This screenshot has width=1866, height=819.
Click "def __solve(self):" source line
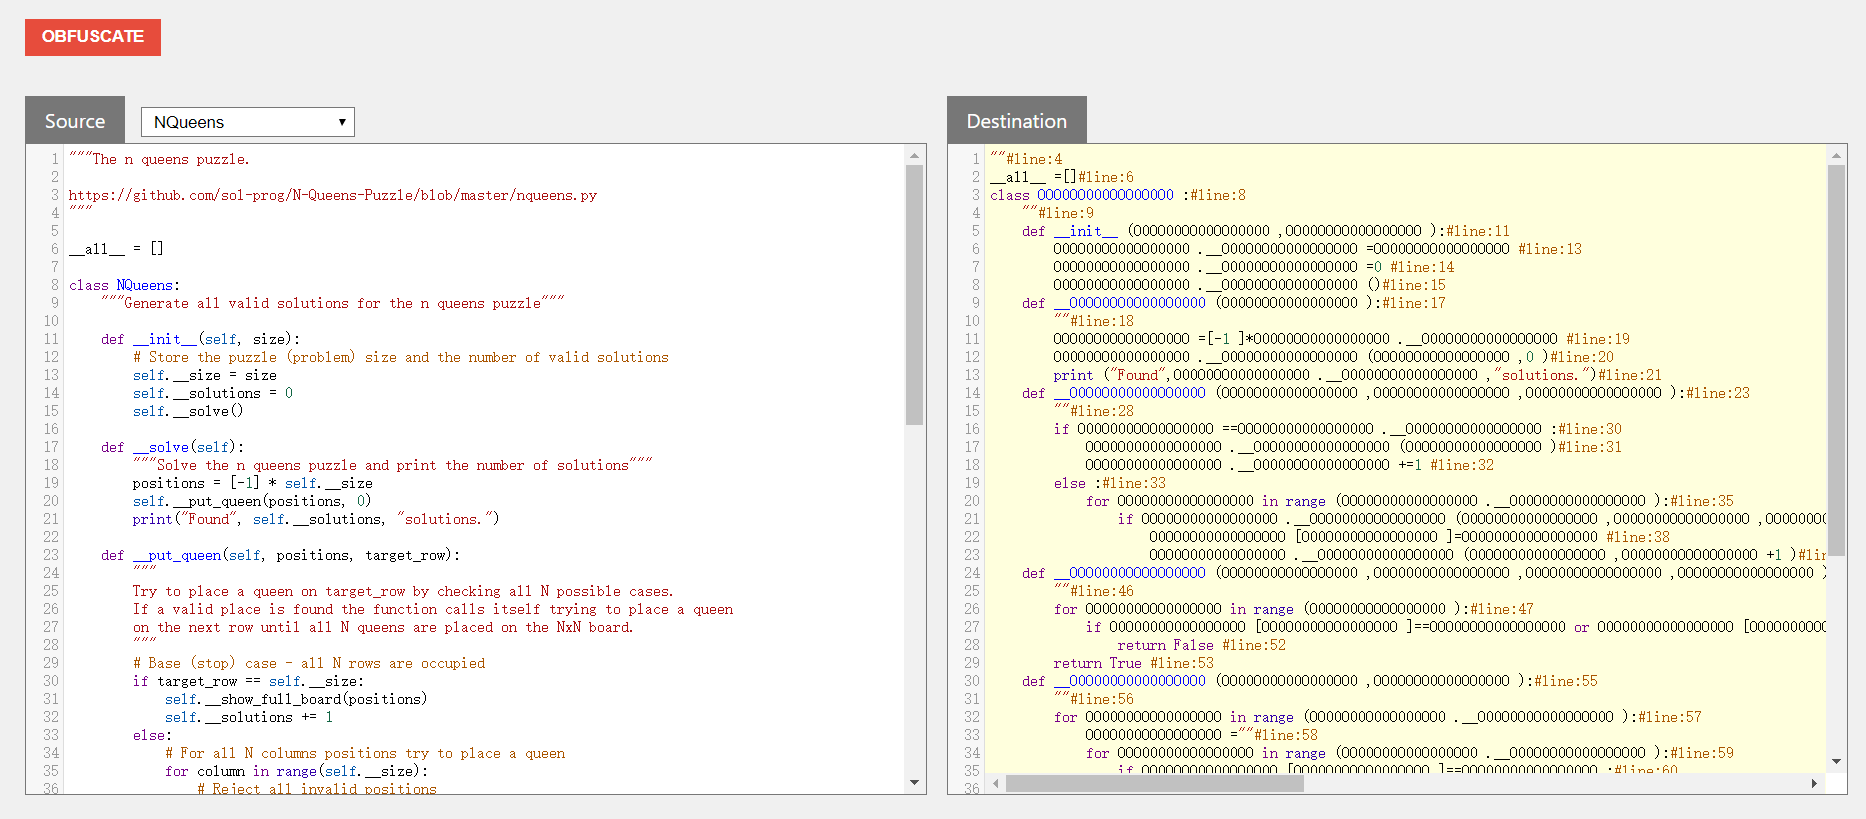tap(172, 447)
